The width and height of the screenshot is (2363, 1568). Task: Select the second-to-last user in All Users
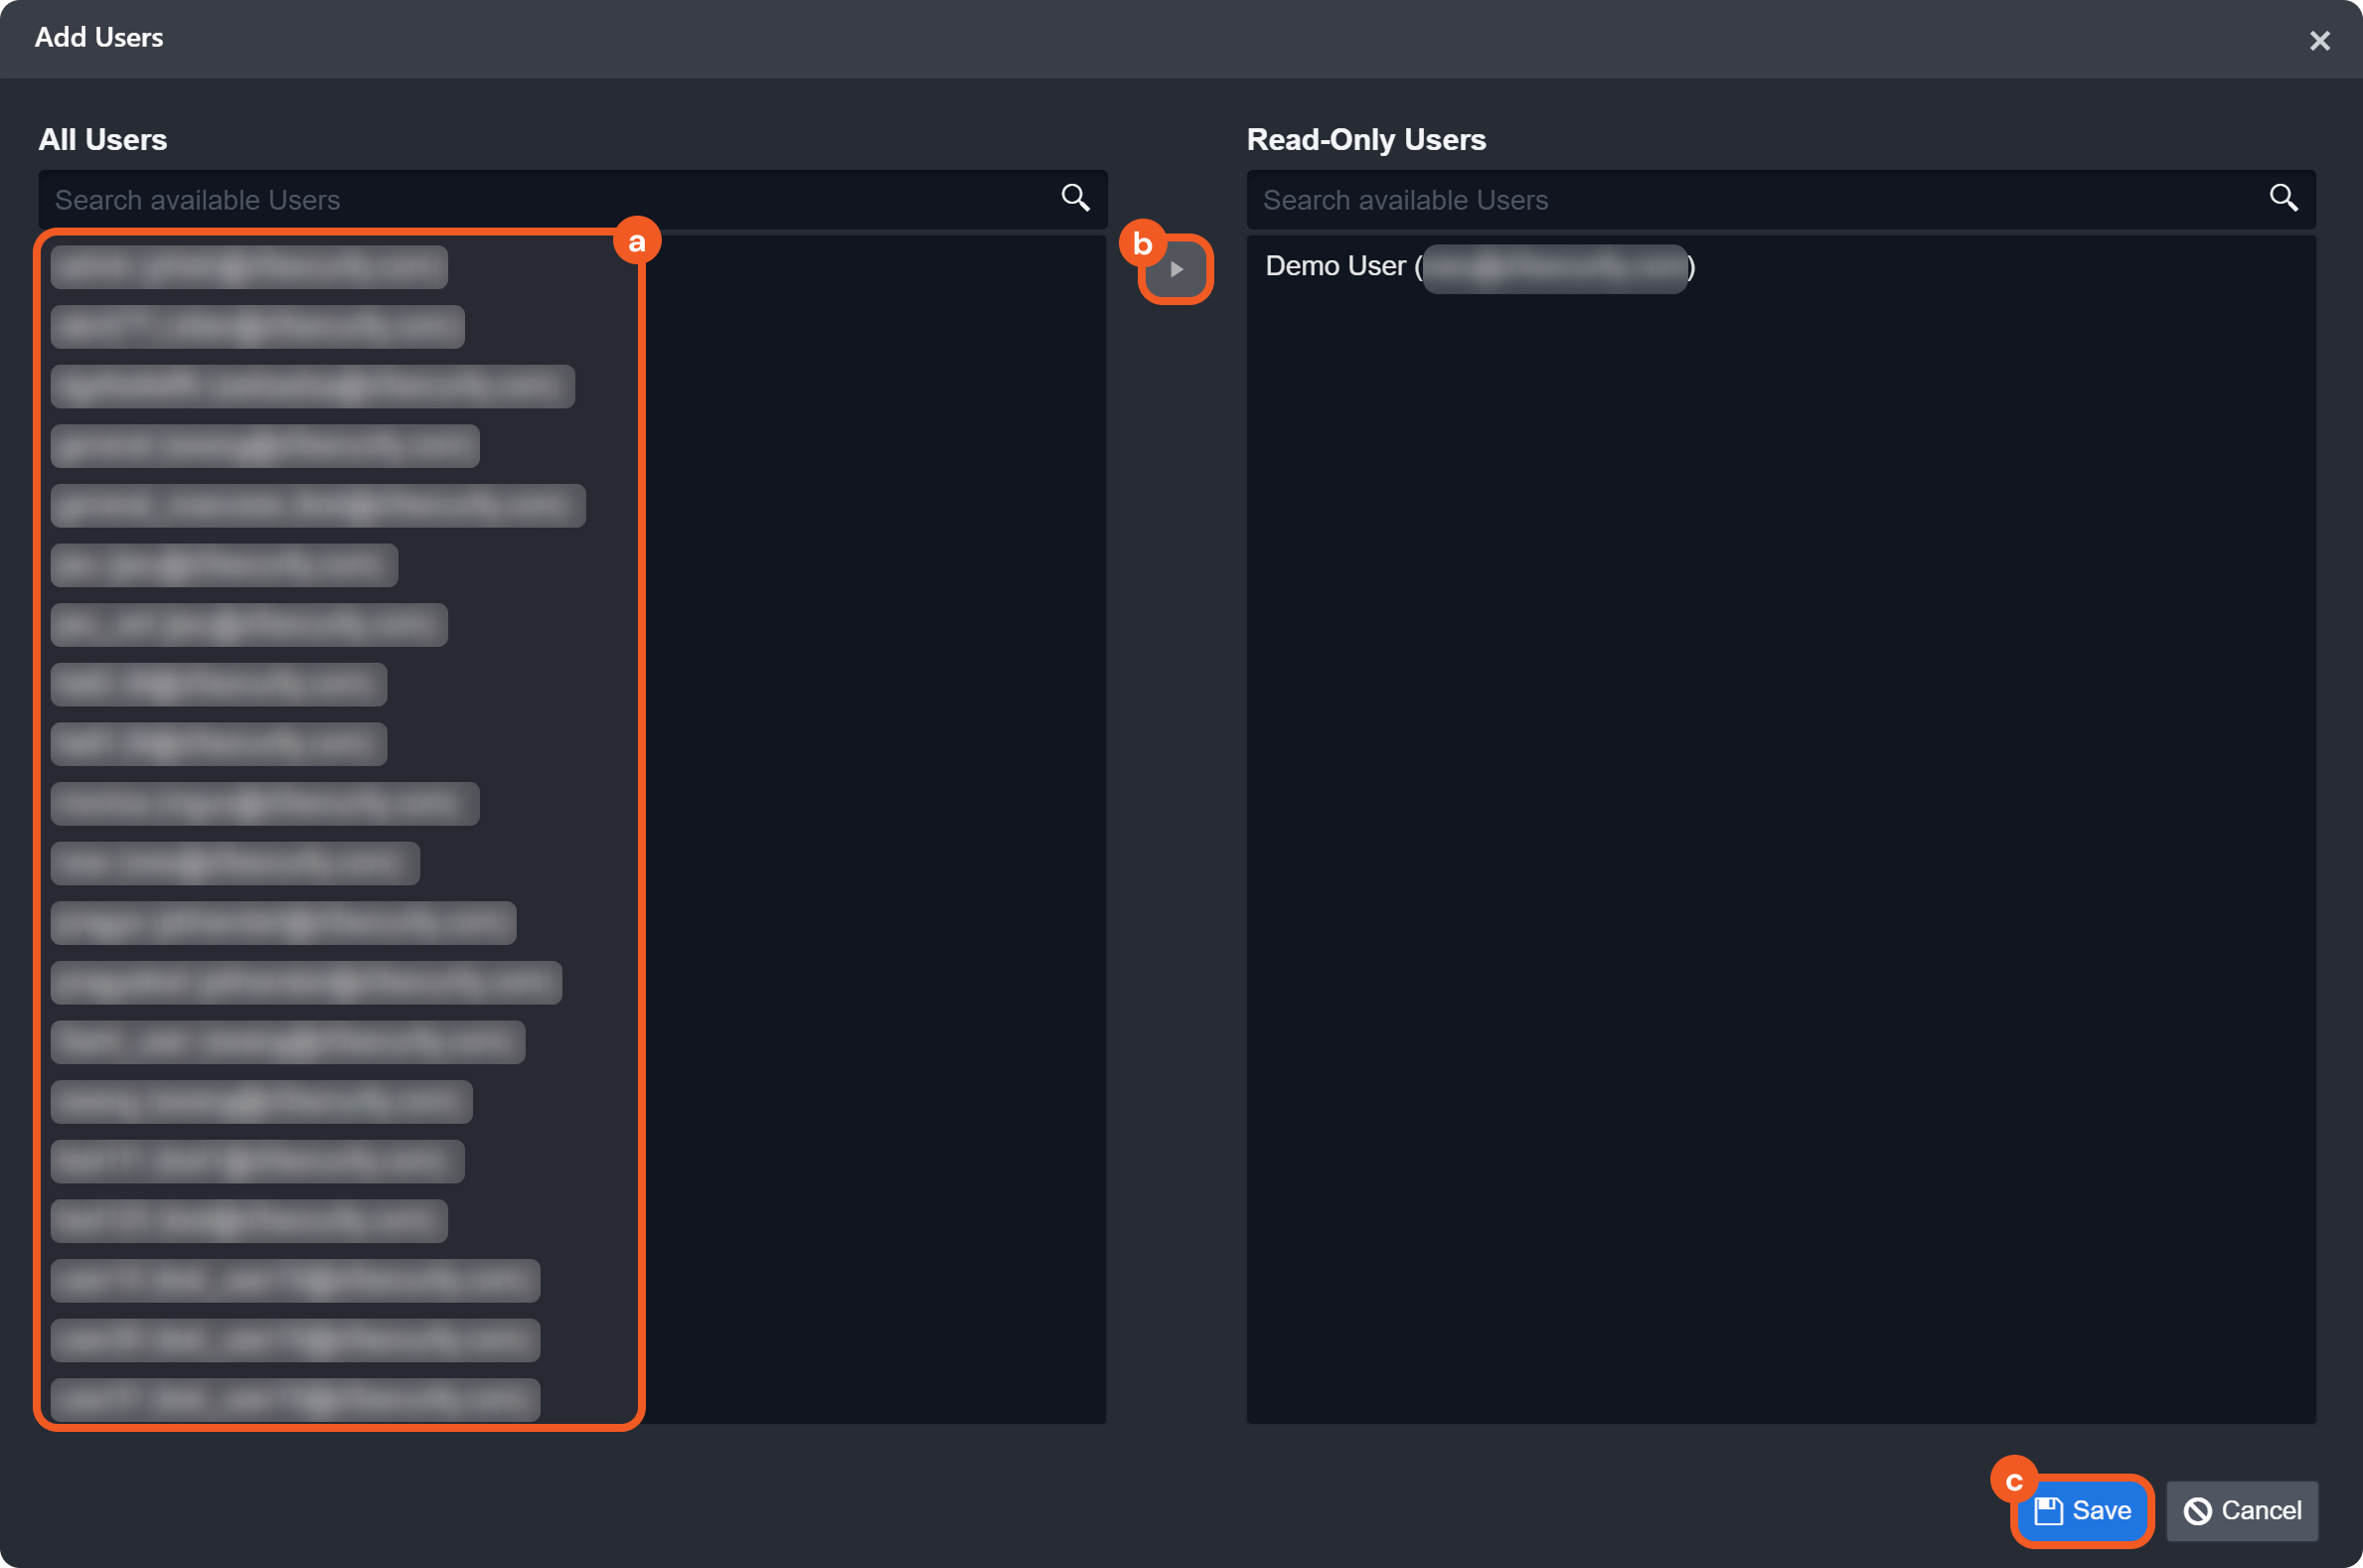coord(295,1340)
